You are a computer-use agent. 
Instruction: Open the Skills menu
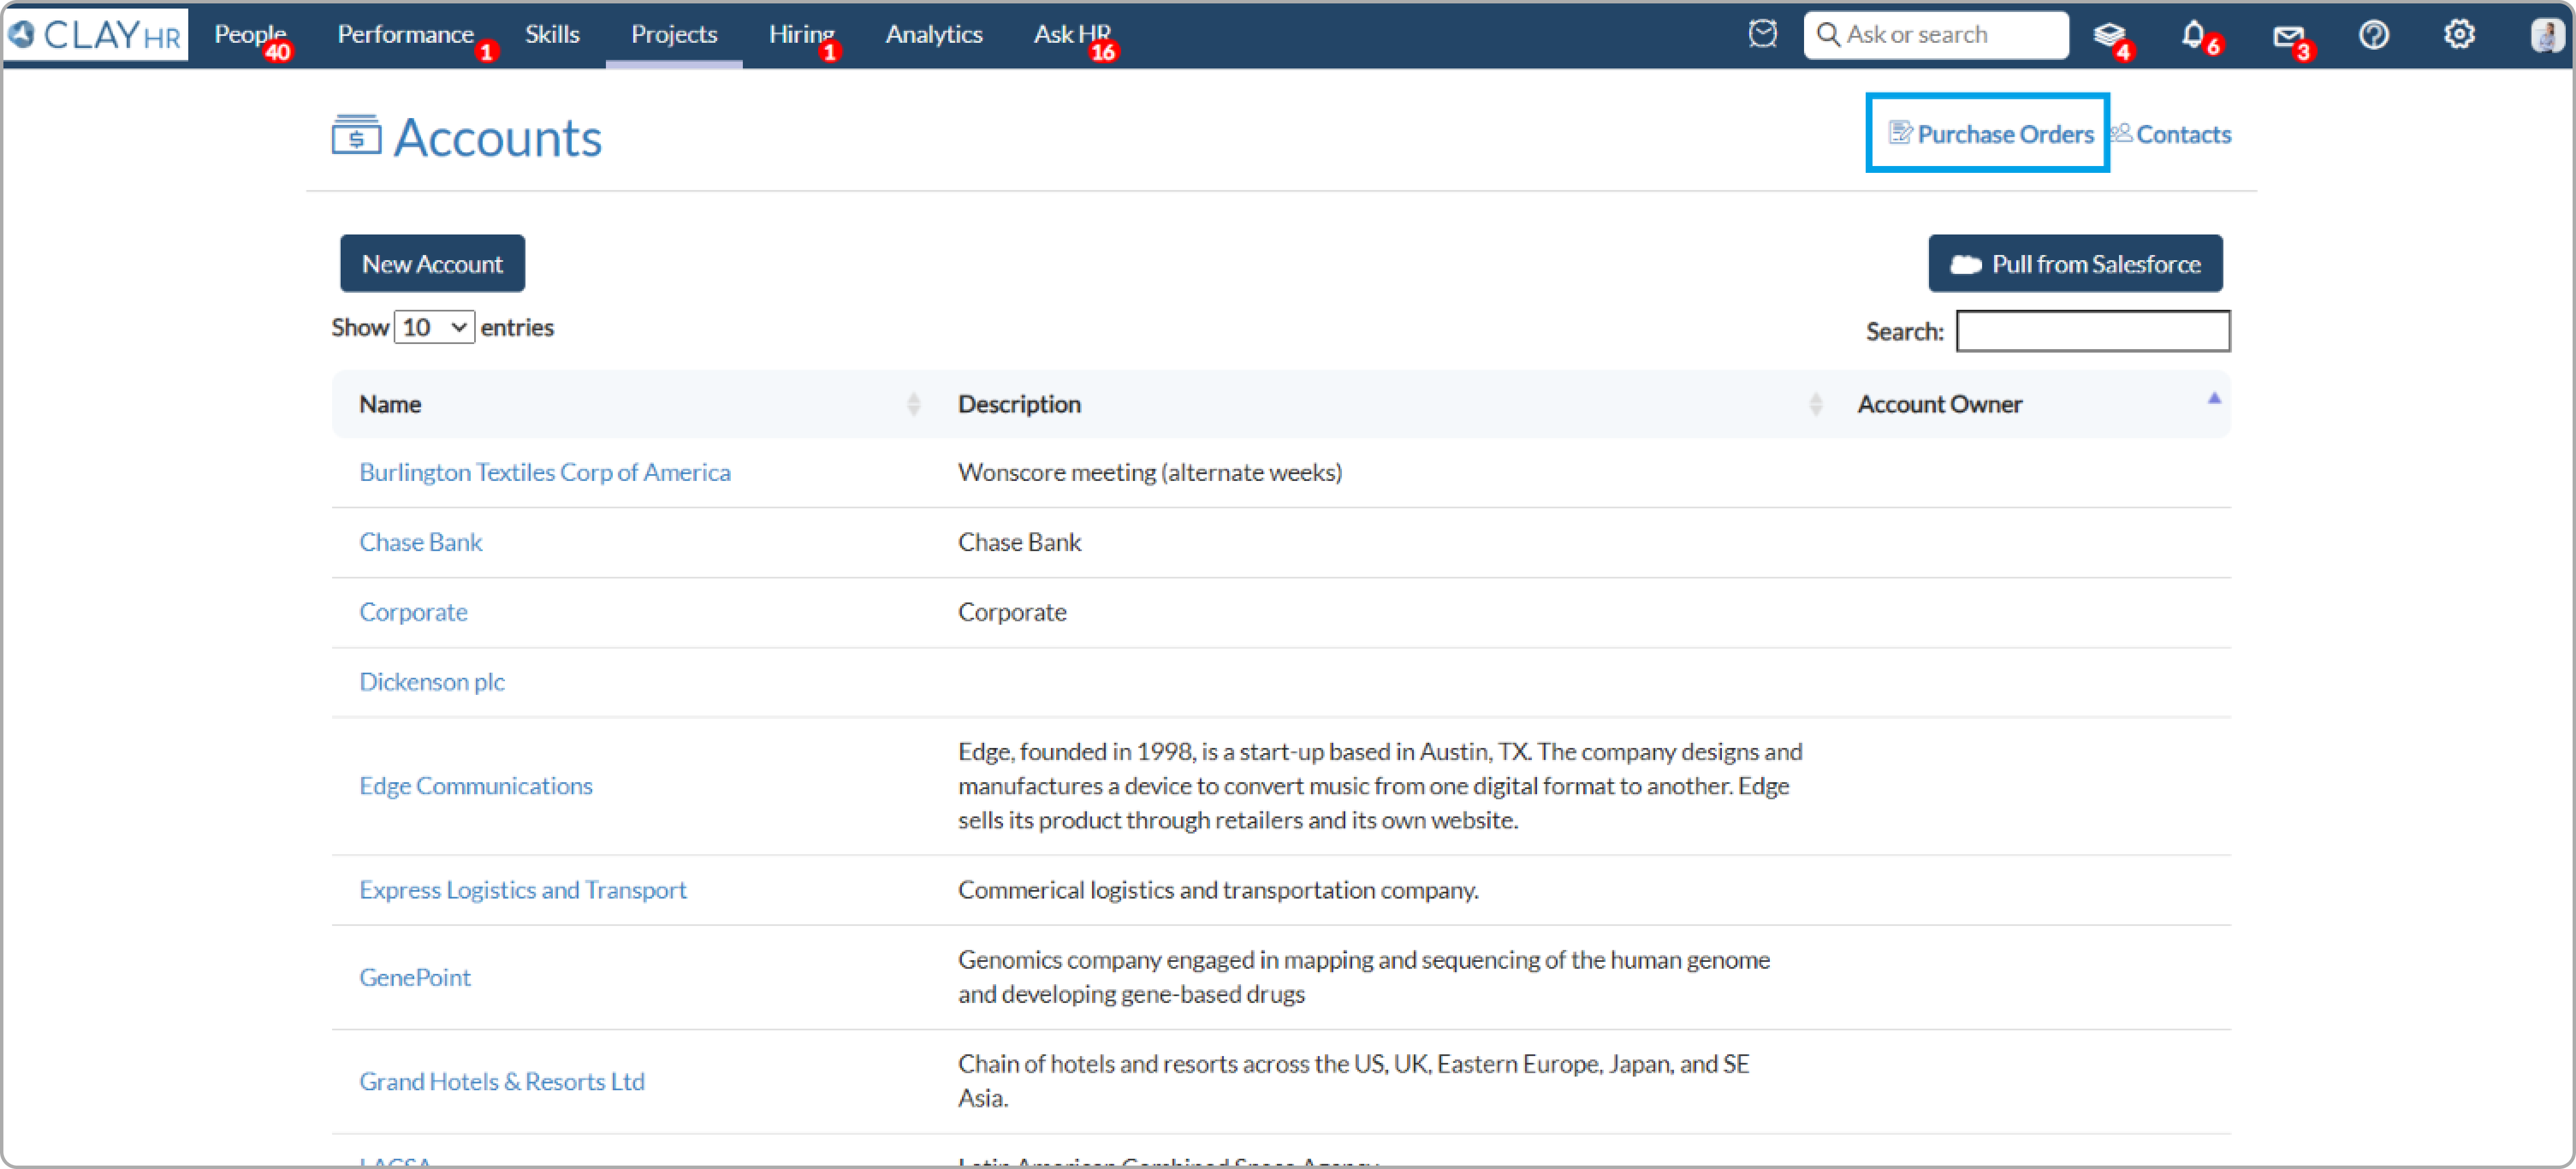point(552,35)
